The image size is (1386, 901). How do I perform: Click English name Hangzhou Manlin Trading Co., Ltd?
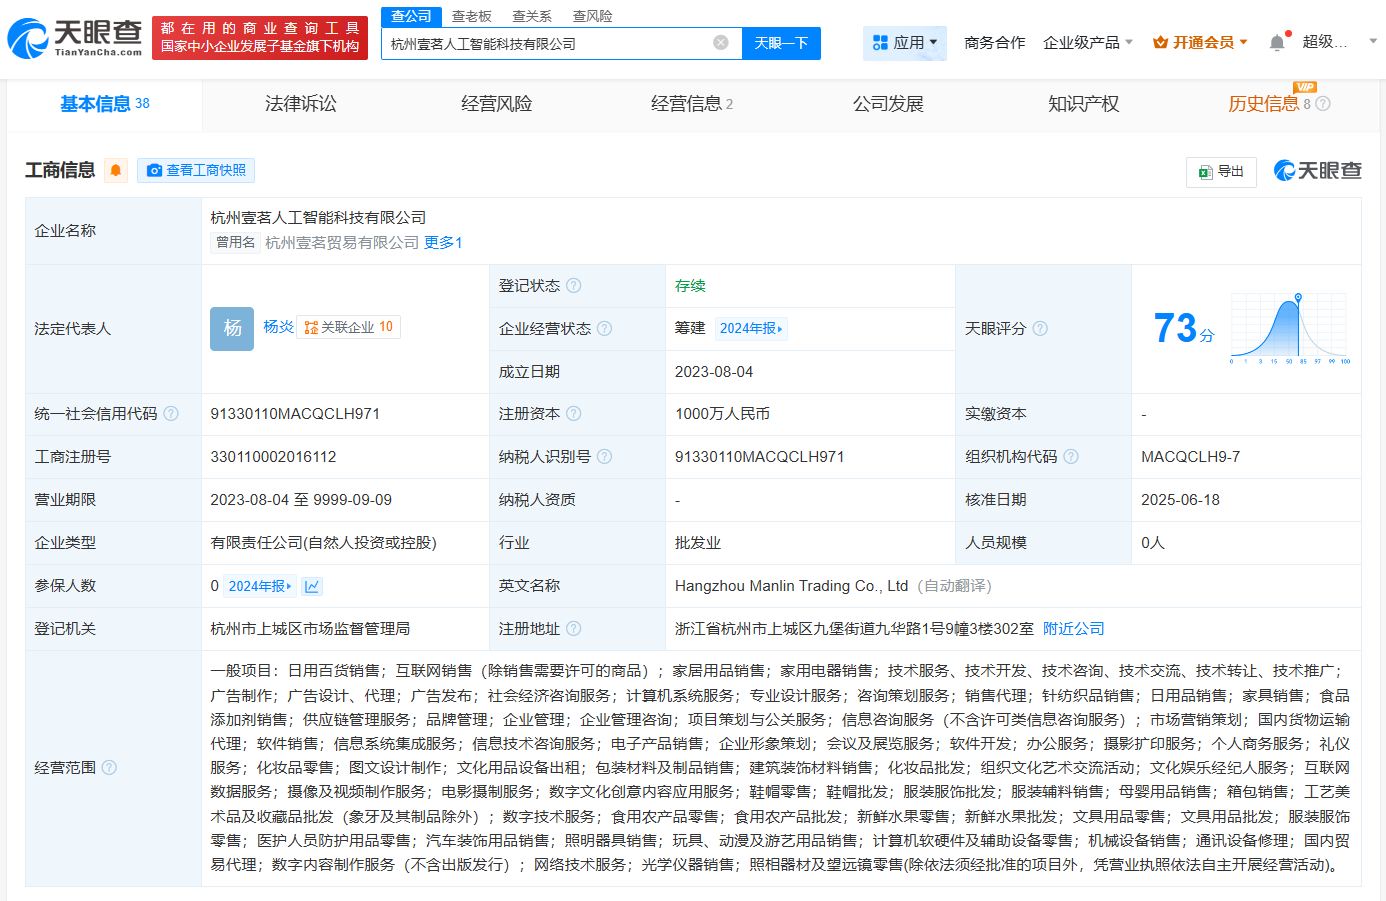point(791,586)
